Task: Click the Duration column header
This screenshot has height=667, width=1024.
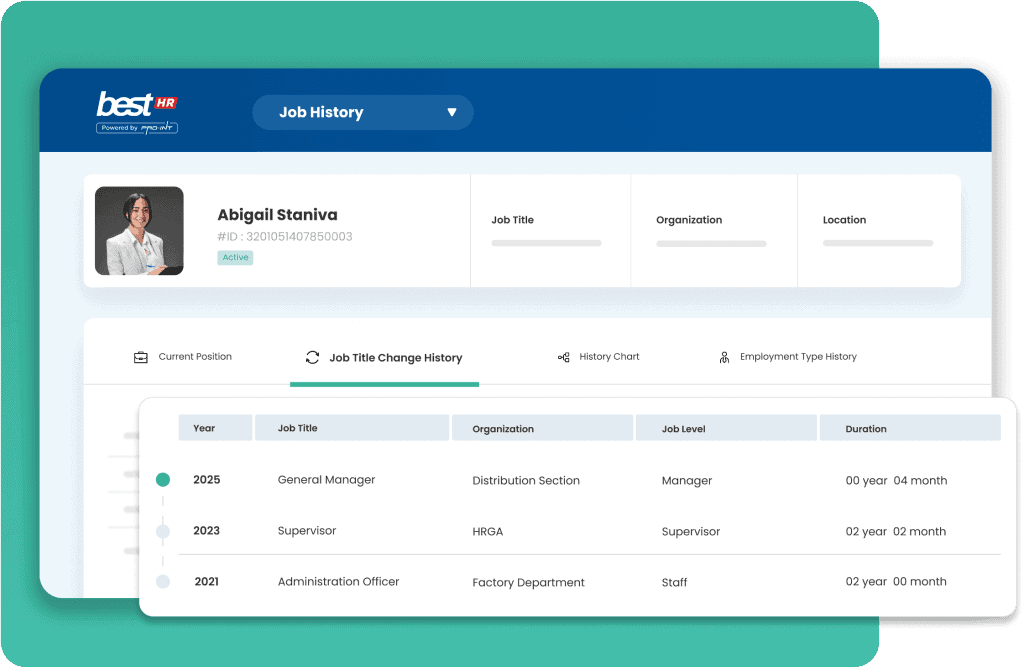Action: click(866, 429)
